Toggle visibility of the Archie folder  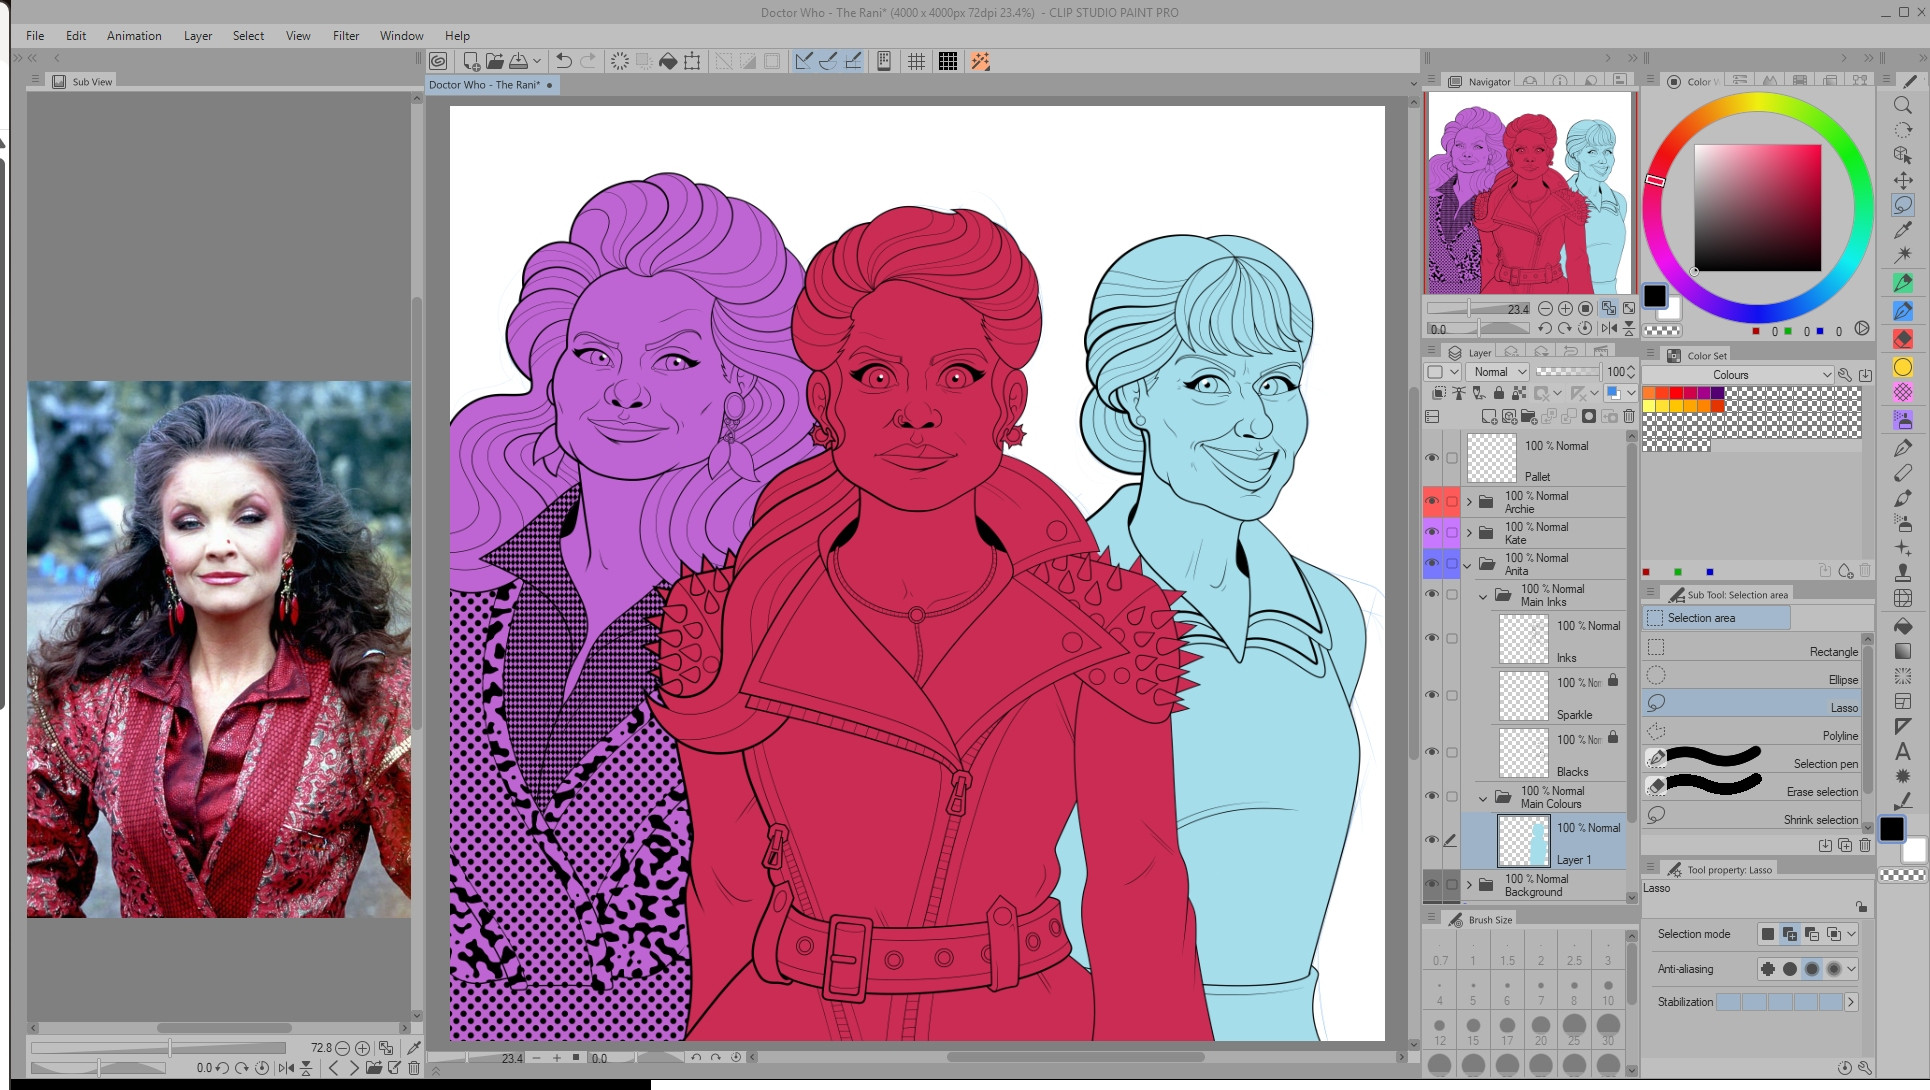click(1432, 501)
